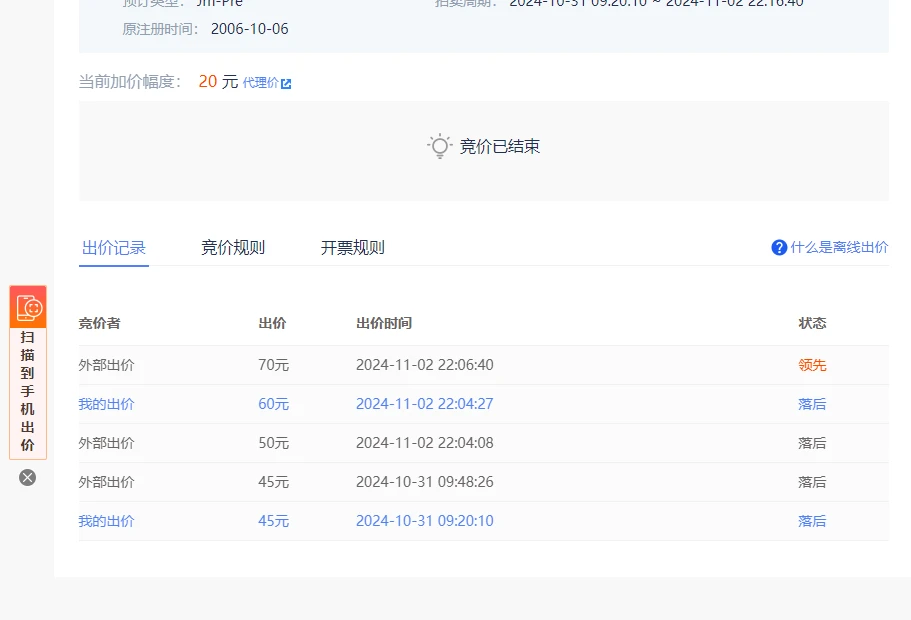This screenshot has width=911, height=620.
Task: Click the 领先 status label
Action: pos(812,365)
